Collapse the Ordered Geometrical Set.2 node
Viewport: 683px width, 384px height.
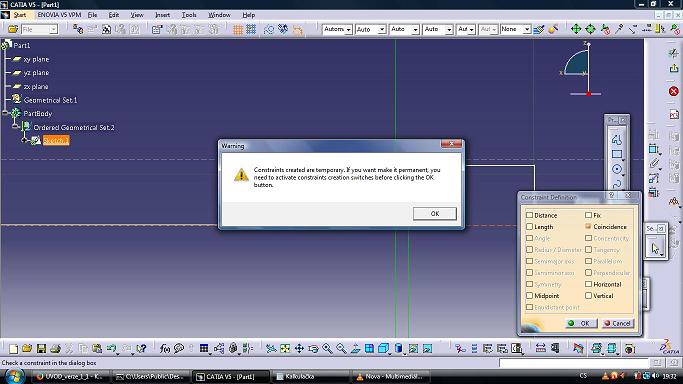click(15, 127)
